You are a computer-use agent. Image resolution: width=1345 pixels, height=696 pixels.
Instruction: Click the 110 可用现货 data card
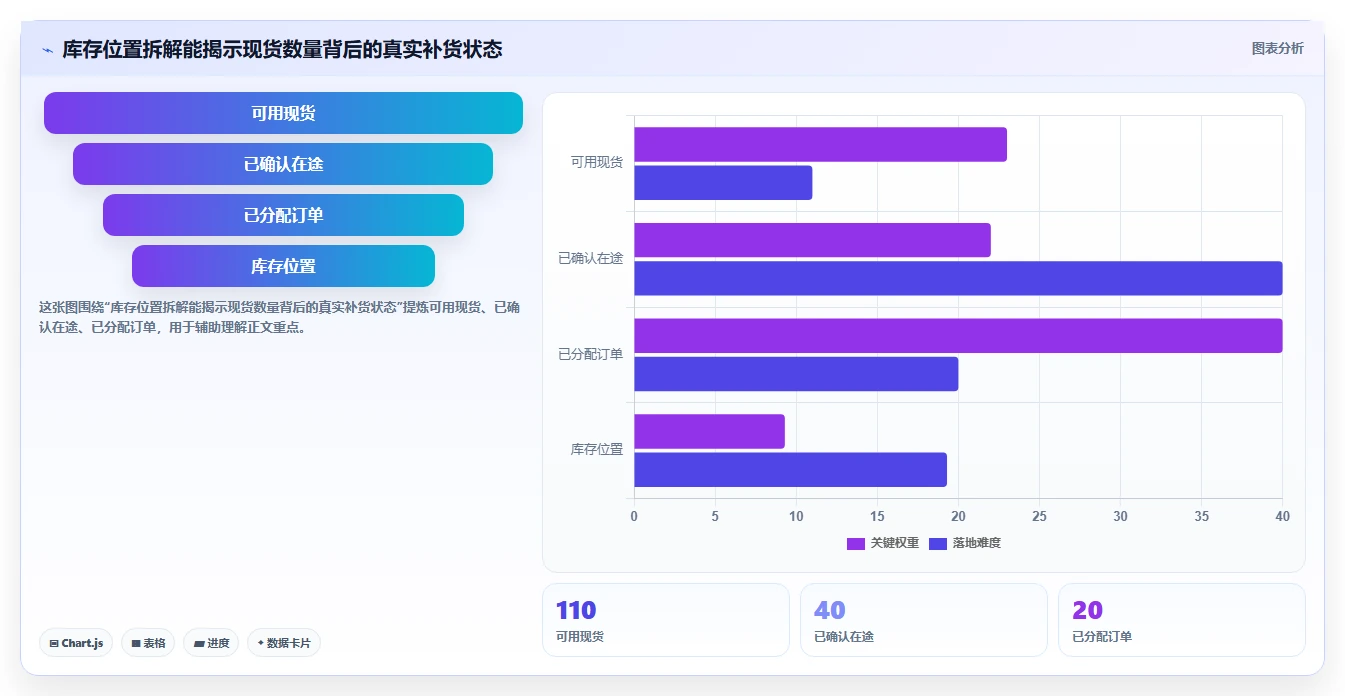666,620
